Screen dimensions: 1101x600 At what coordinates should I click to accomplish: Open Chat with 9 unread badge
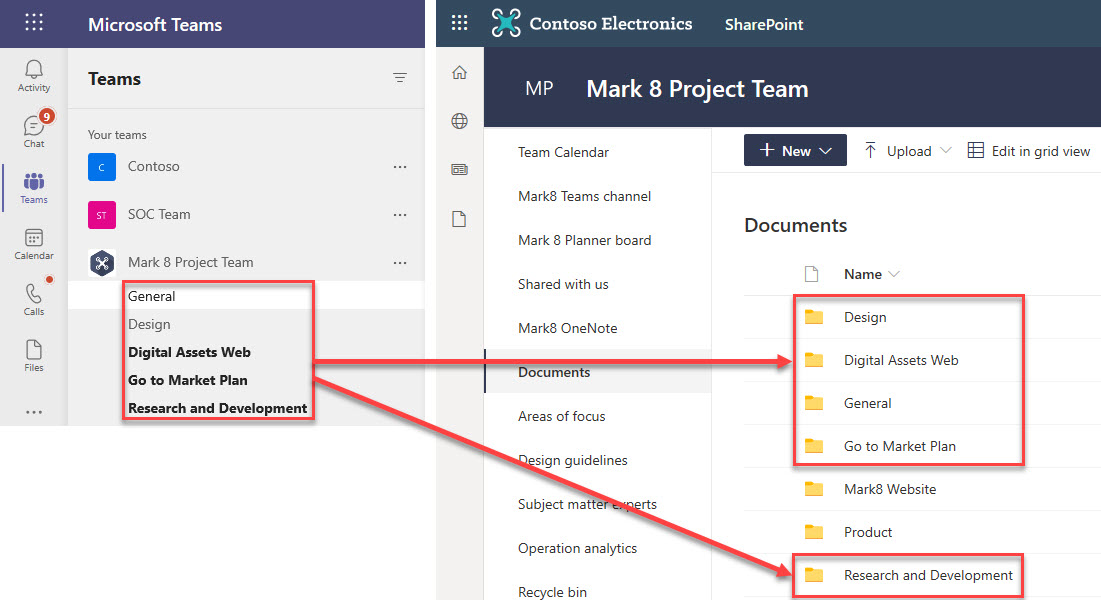click(34, 131)
